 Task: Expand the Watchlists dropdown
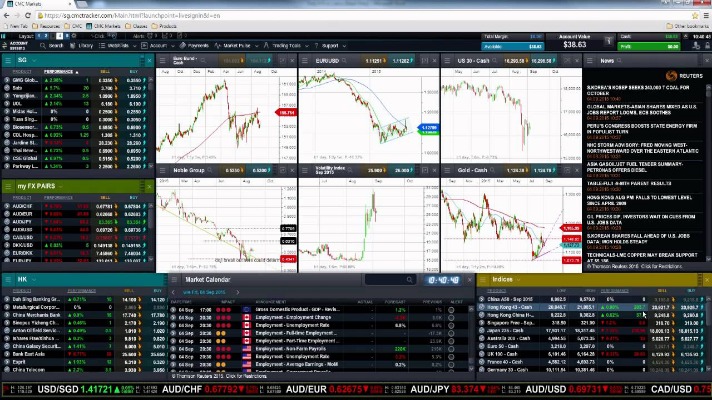click(119, 45)
